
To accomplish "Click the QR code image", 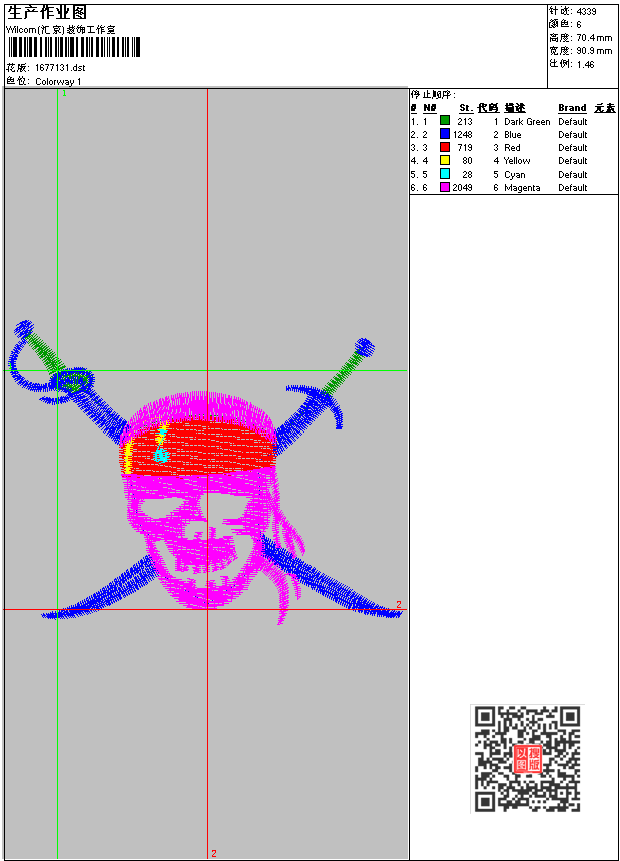I will tap(527, 758).
